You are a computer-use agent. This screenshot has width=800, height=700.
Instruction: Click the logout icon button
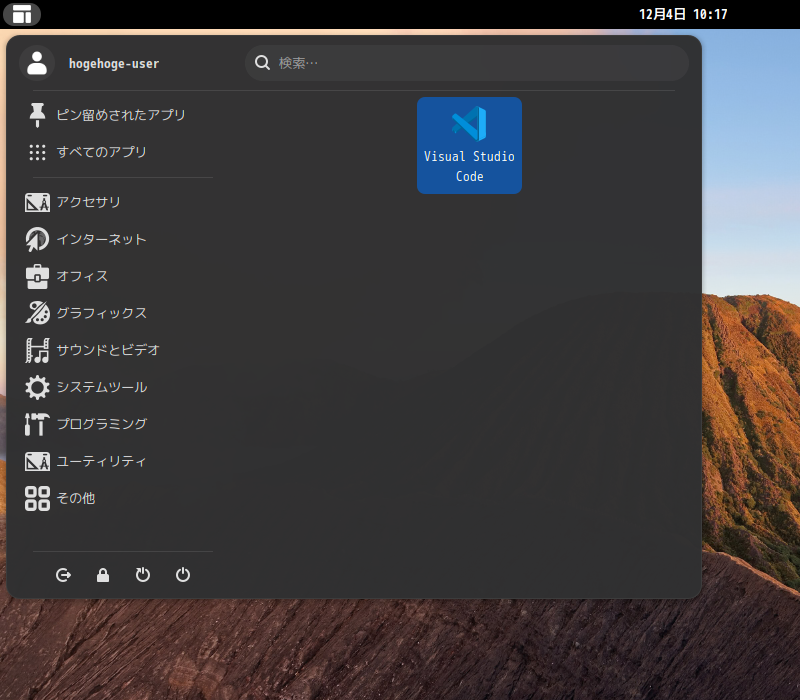(x=63, y=575)
